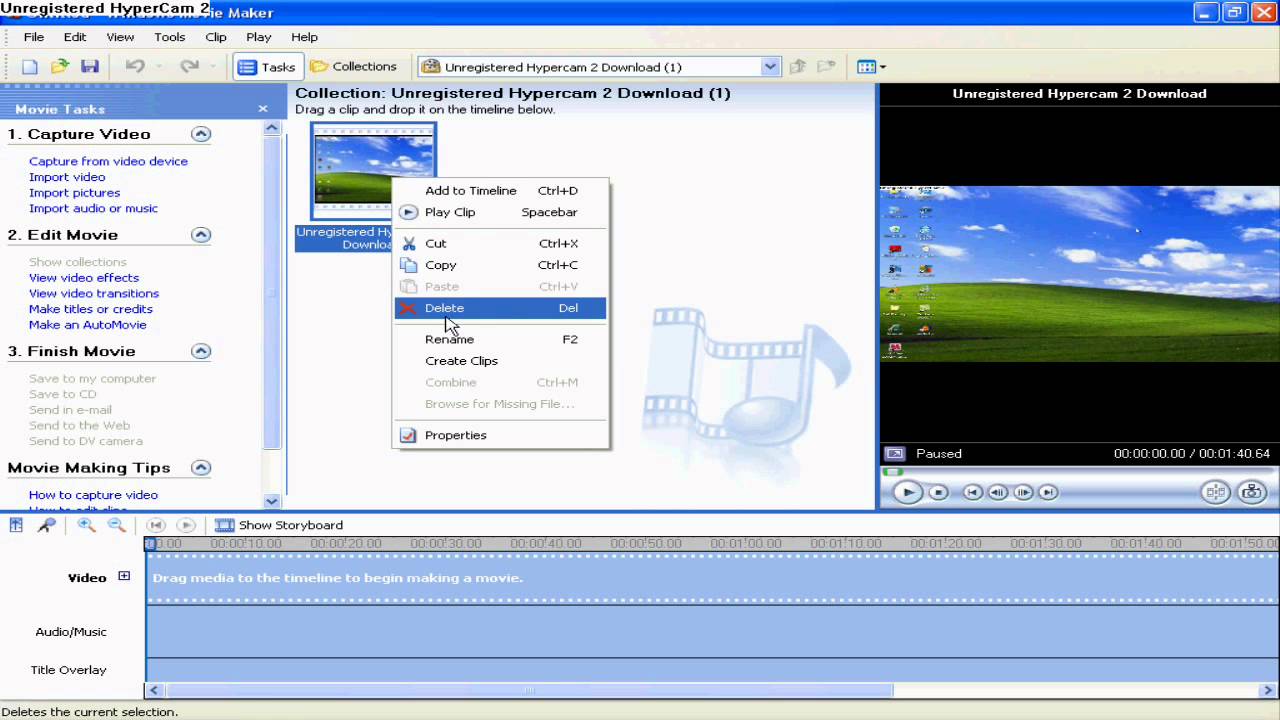Choose Add to Timeline in context menu

tap(501, 191)
